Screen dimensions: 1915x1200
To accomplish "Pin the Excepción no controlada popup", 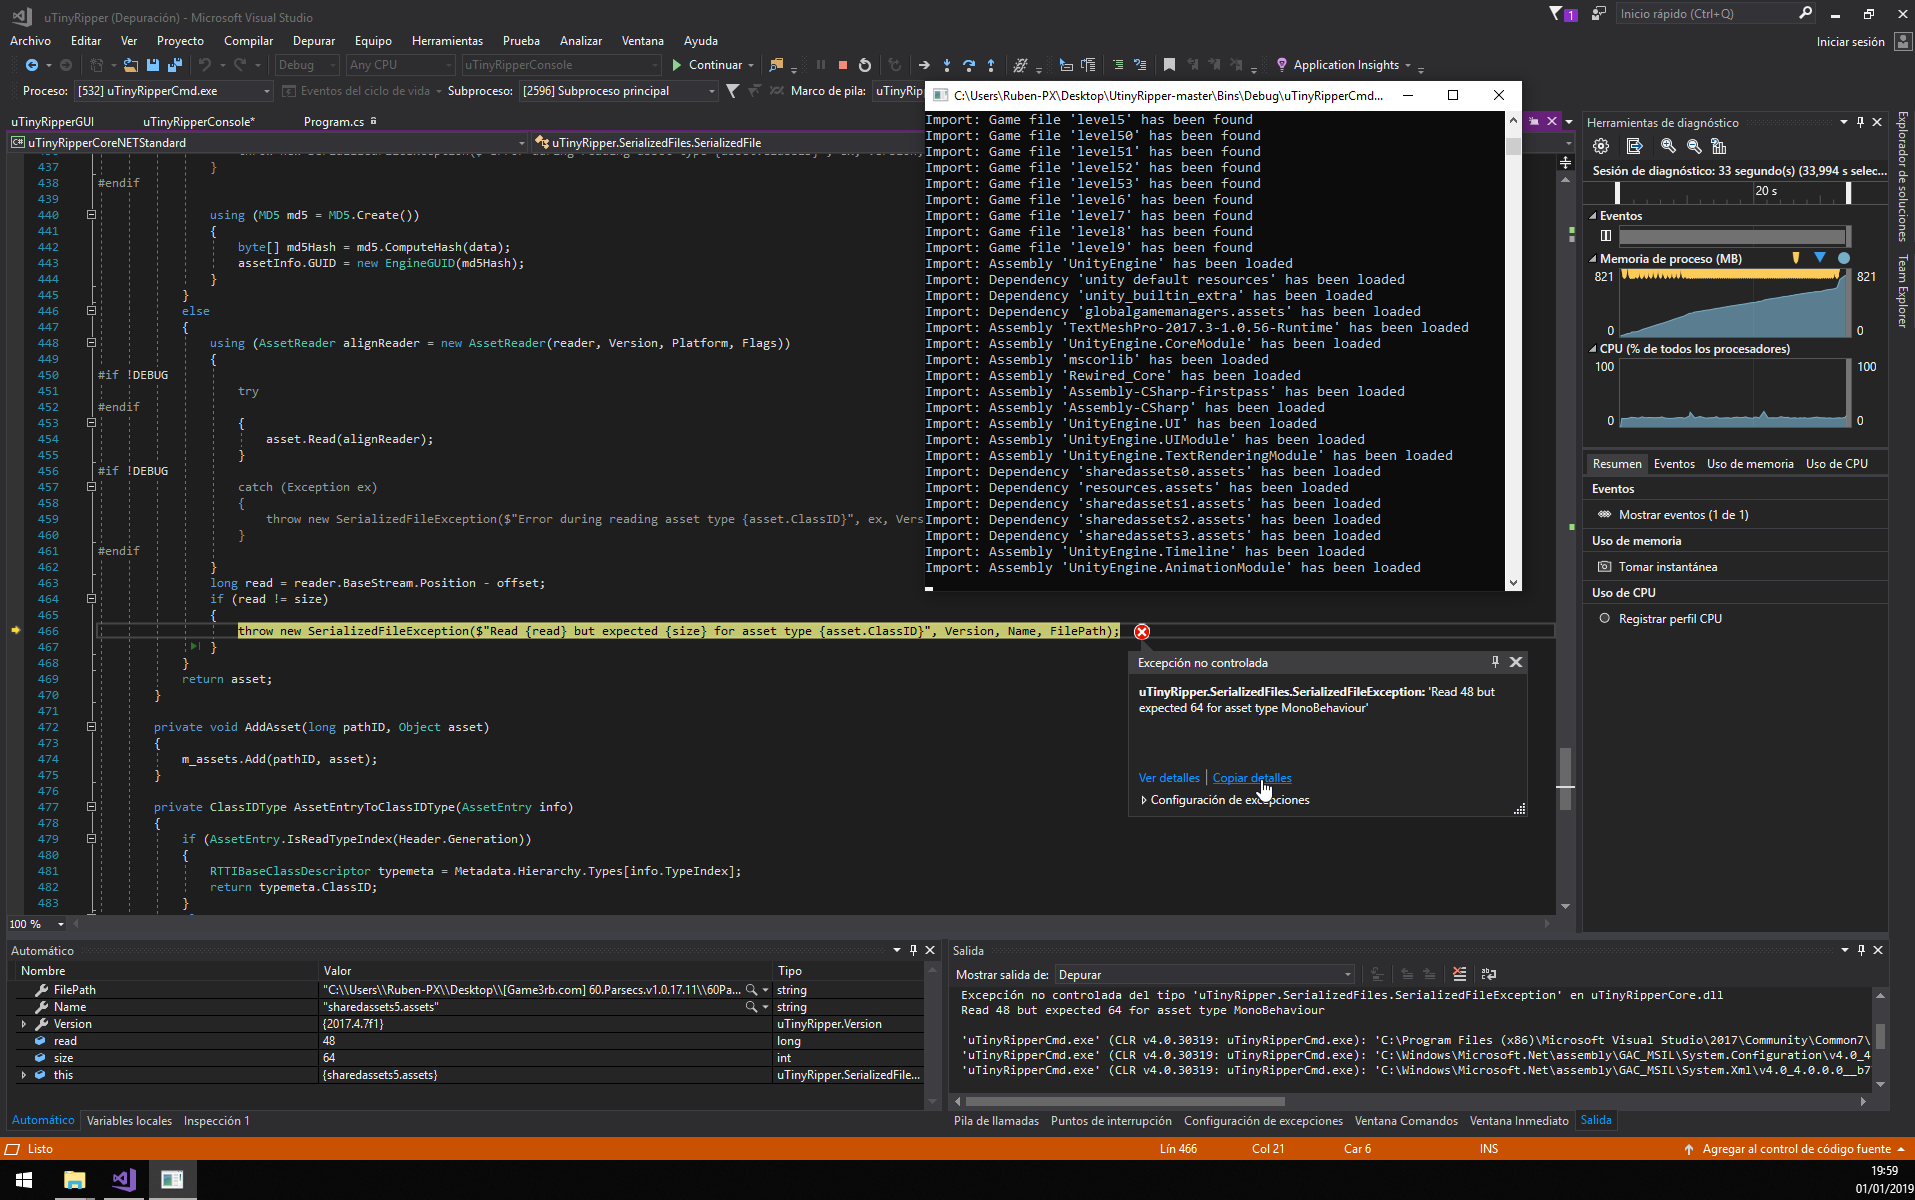I will (x=1493, y=661).
